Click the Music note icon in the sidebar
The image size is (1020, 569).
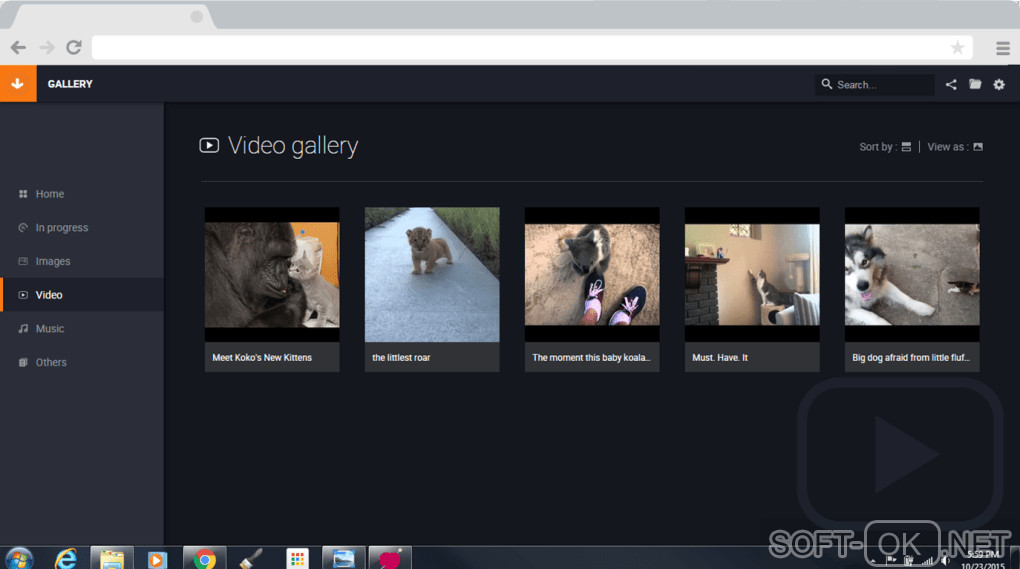[x=23, y=329]
